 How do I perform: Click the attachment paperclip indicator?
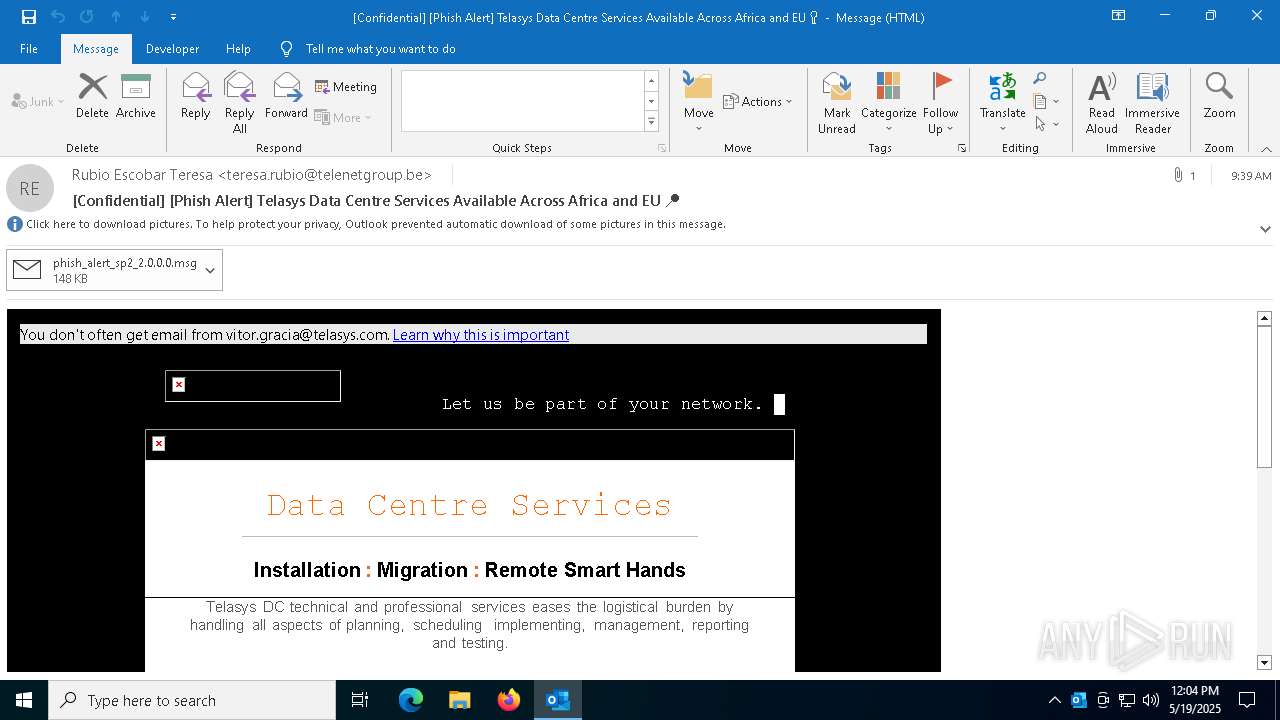tap(1184, 175)
